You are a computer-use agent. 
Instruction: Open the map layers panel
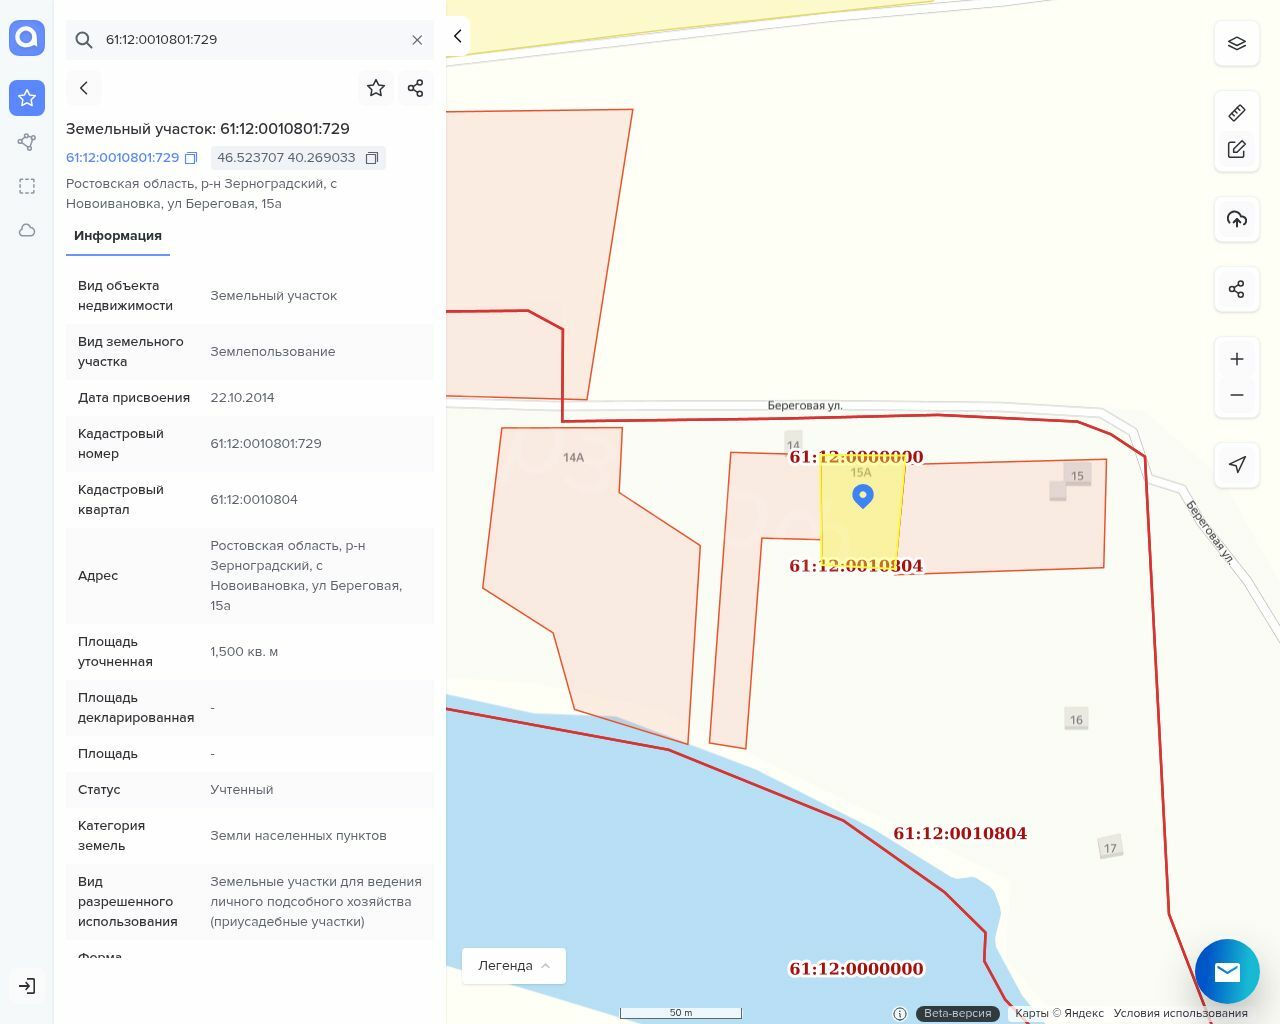click(x=1236, y=43)
